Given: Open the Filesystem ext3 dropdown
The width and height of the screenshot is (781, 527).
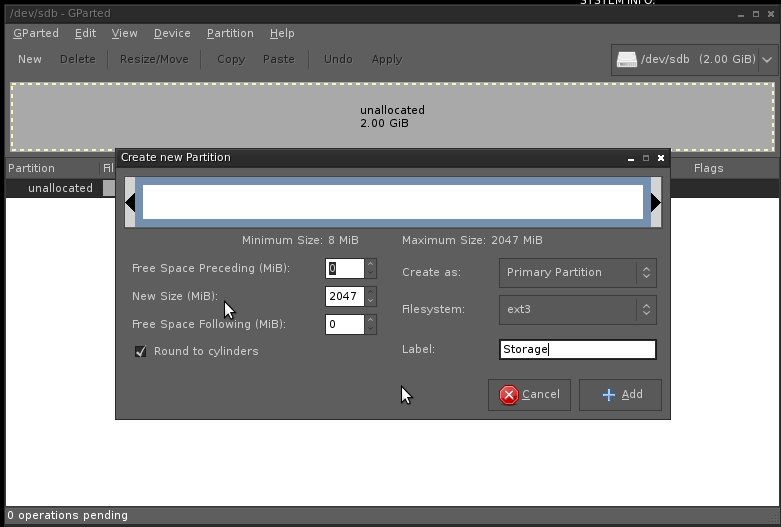Looking at the screenshot, I should 578,309.
